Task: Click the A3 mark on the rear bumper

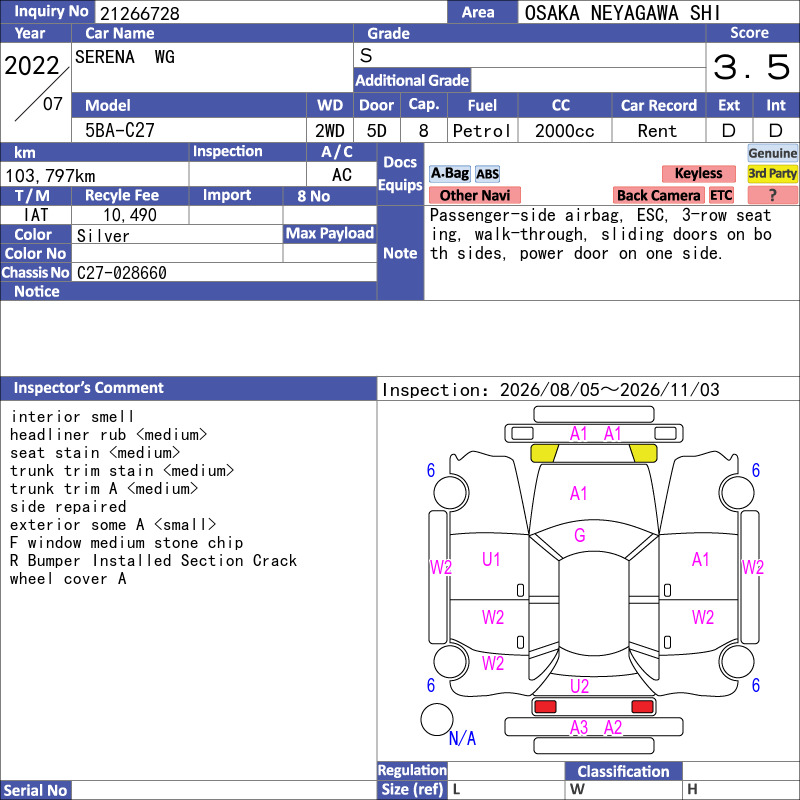Action: click(579, 728)
